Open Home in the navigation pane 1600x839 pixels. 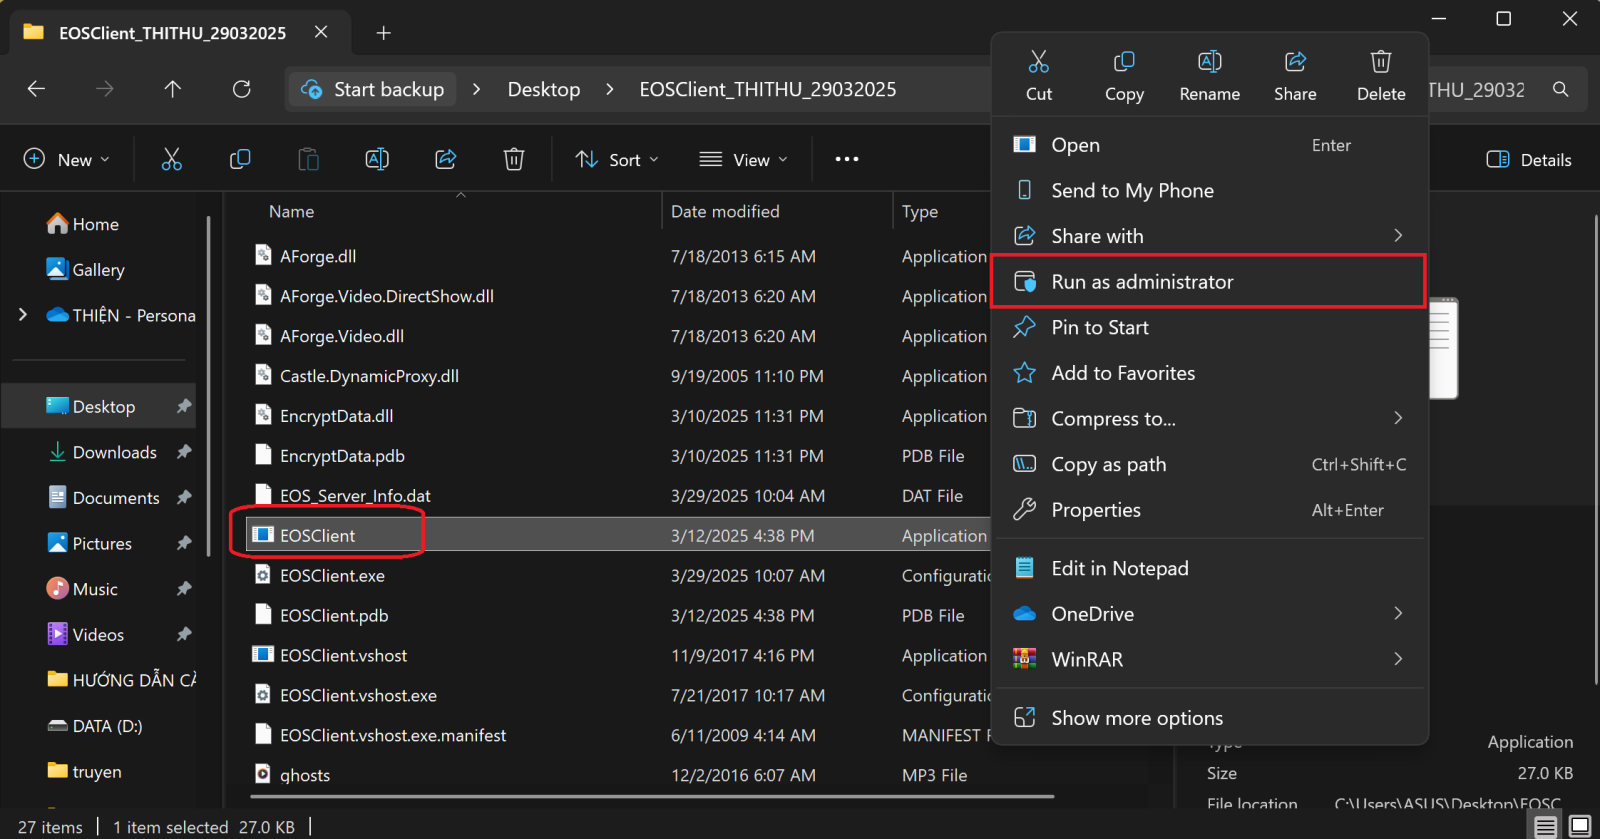83,224
